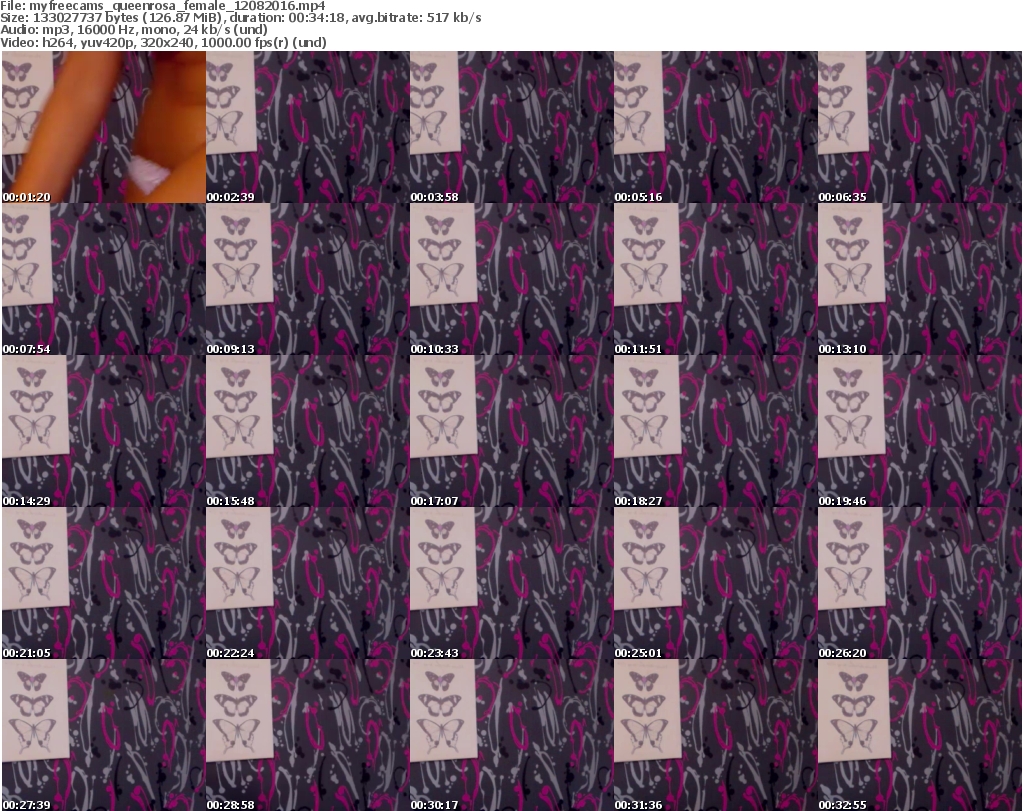Image resolution: width=1024 pixels, height=811 pixels.
Task: Open the frame at 00:13:10
Action: click(x=920, y=279)
